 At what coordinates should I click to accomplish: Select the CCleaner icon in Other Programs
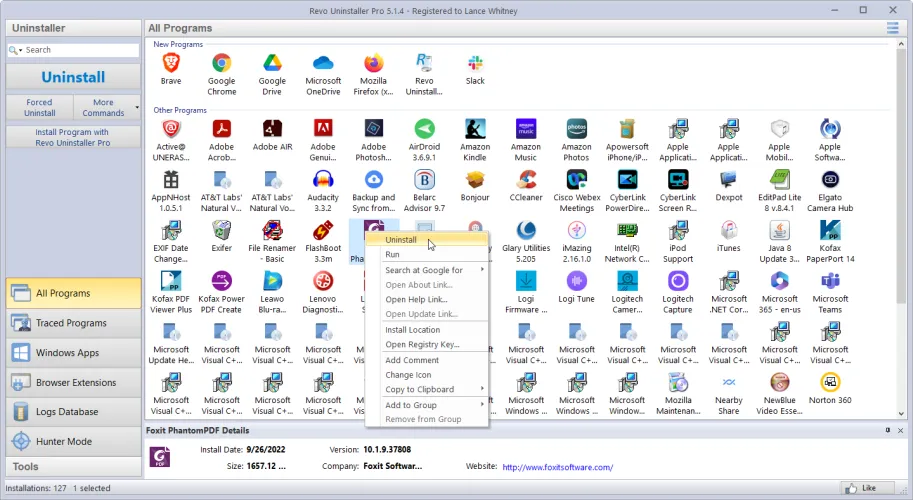point(525,180)
